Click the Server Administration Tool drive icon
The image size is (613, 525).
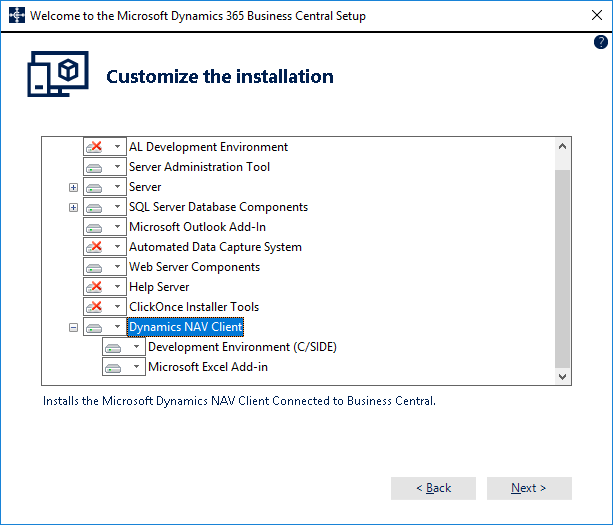pos(94,167)
